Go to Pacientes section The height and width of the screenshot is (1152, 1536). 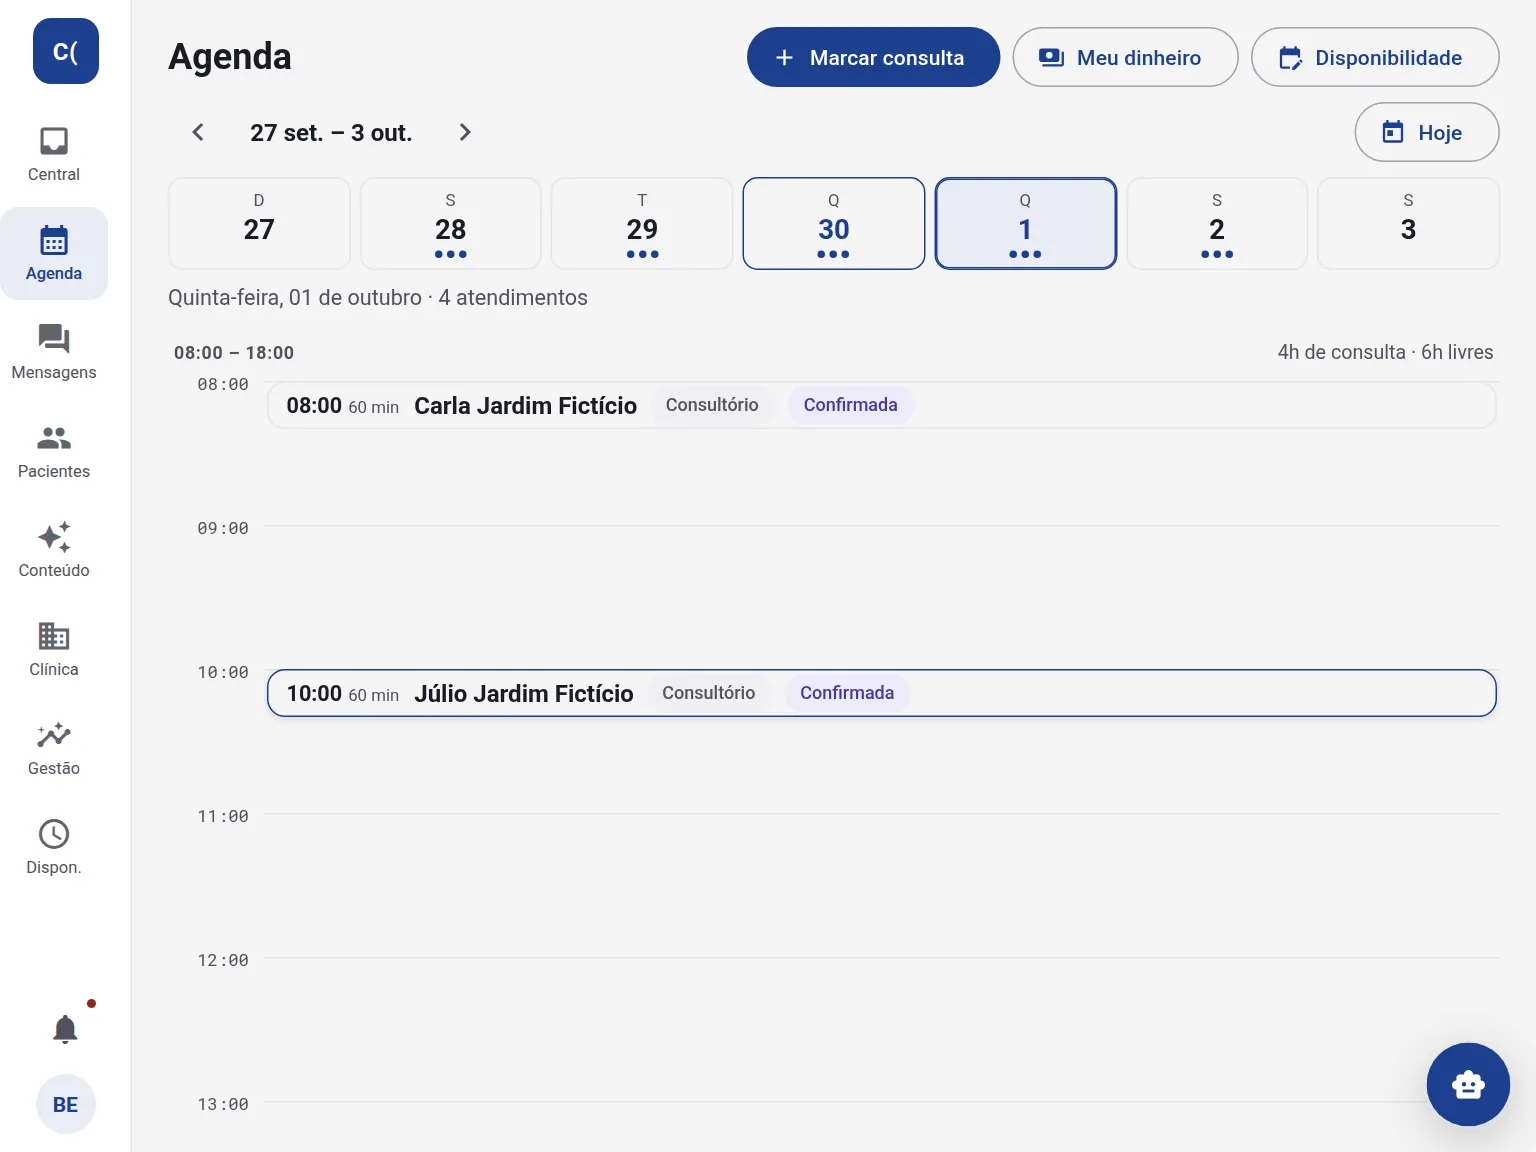click(54, 451)
